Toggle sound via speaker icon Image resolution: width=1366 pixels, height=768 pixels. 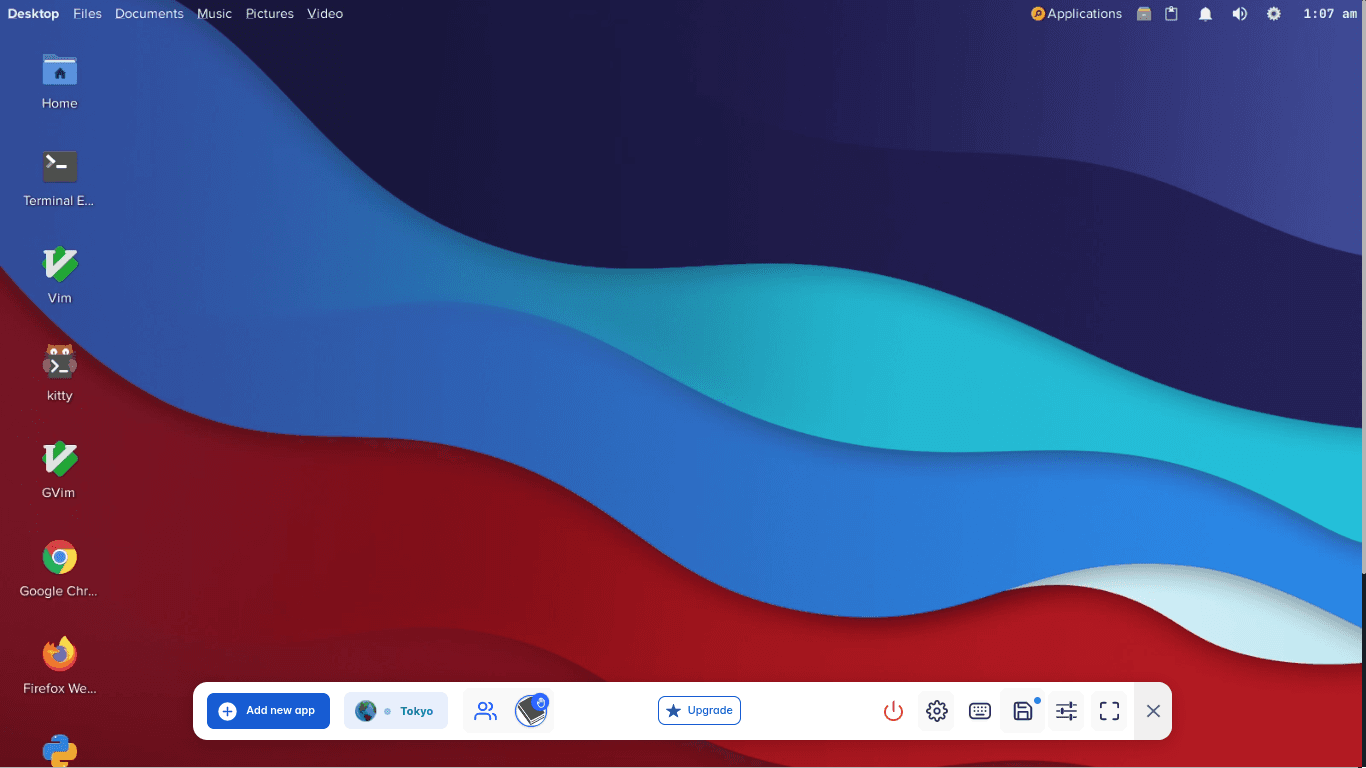click(1239, 14)
